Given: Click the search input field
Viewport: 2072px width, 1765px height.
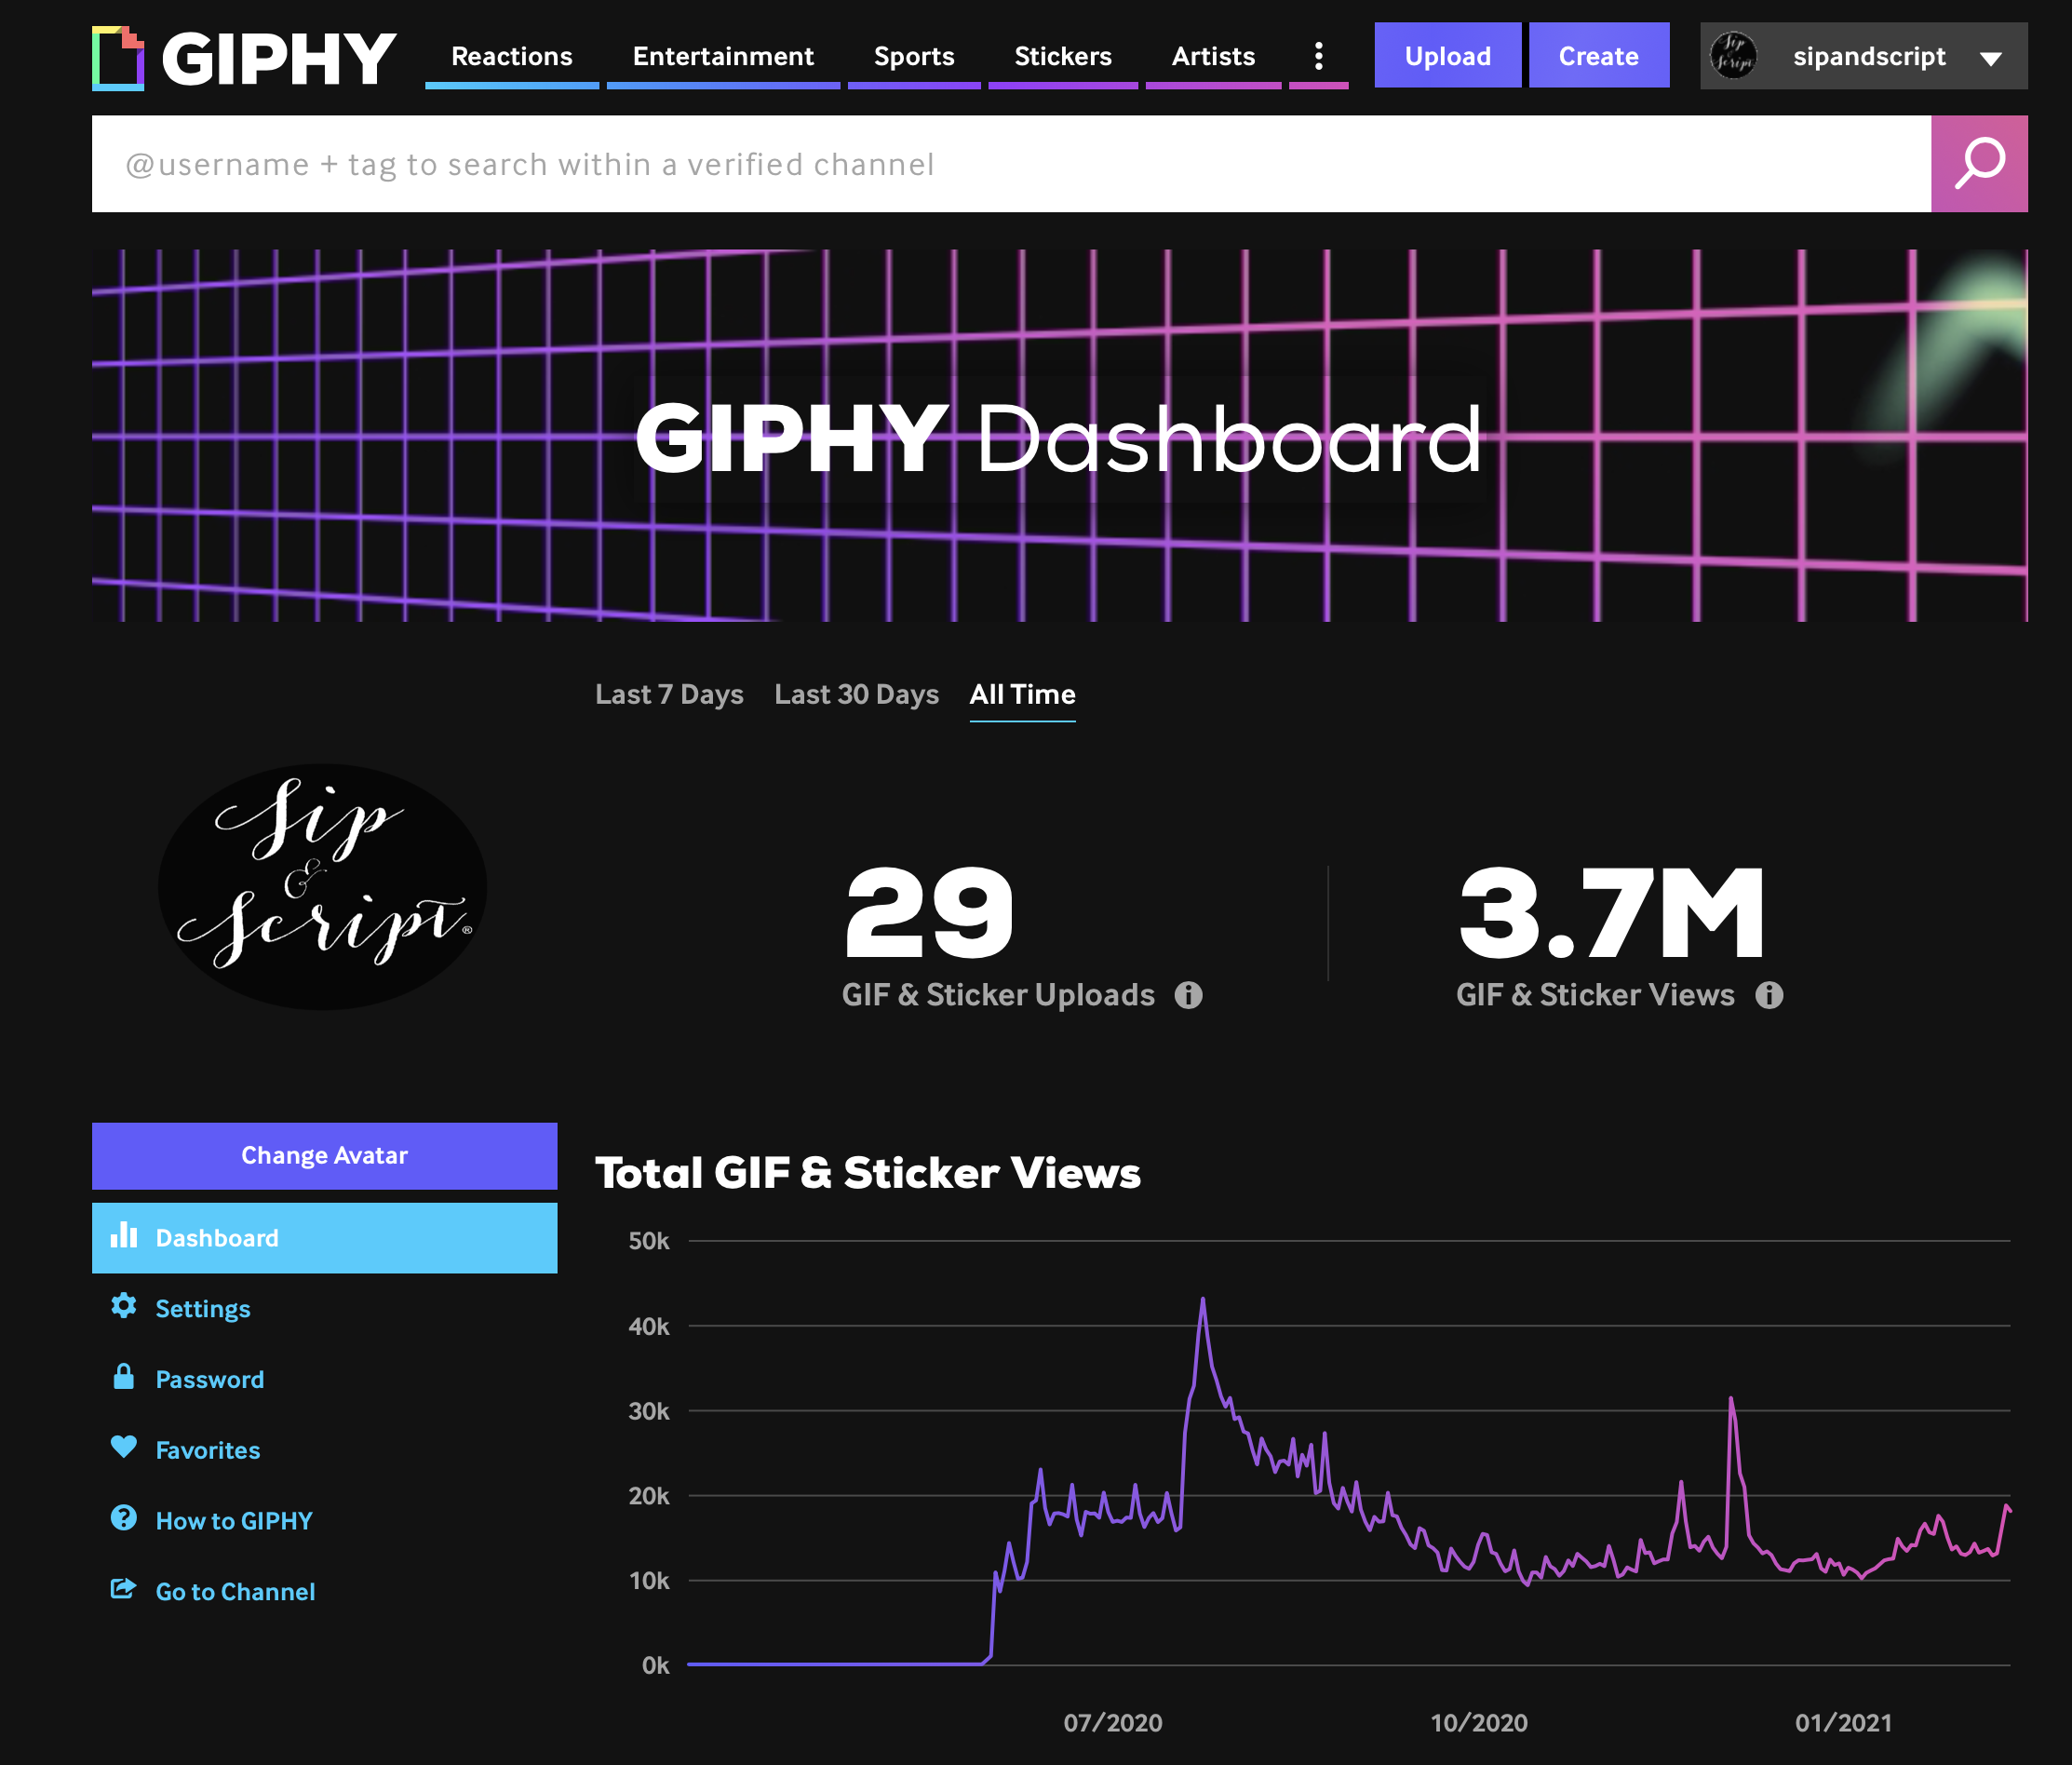Looking at the screenshot, I should [x=1010, y=164].
